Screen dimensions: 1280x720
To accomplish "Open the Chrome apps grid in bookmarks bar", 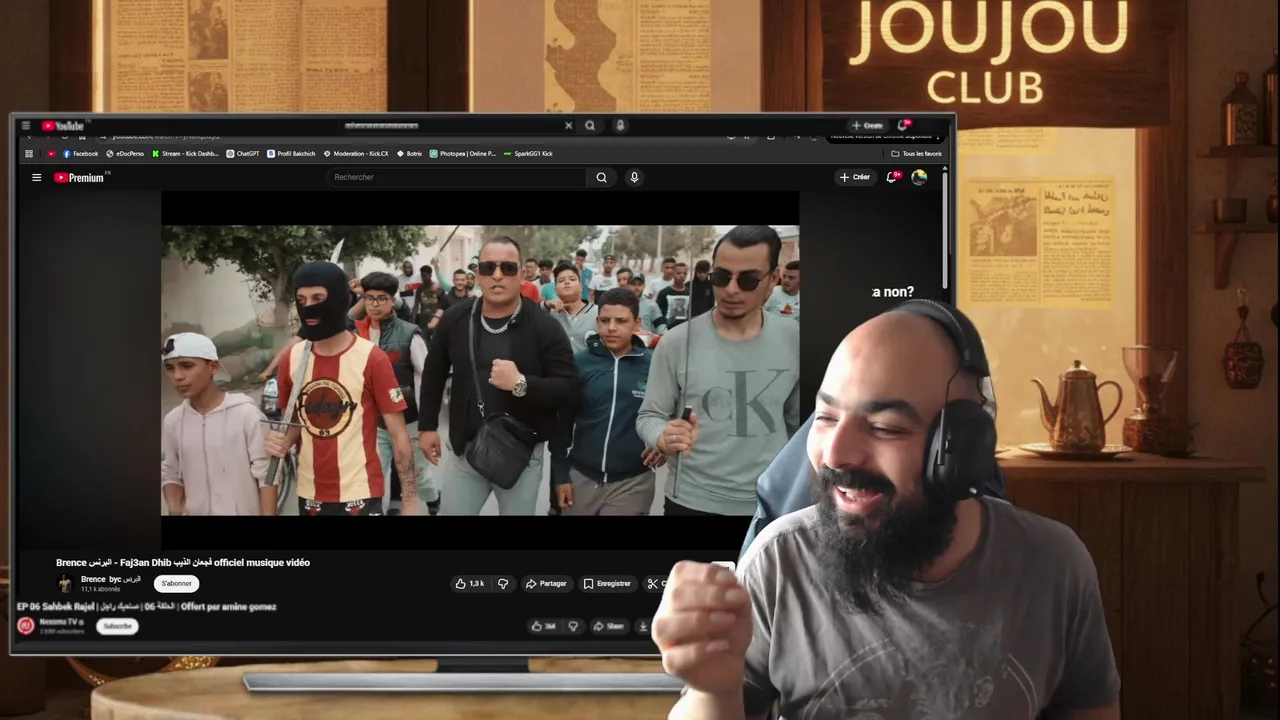I will (x=29, y=154).
